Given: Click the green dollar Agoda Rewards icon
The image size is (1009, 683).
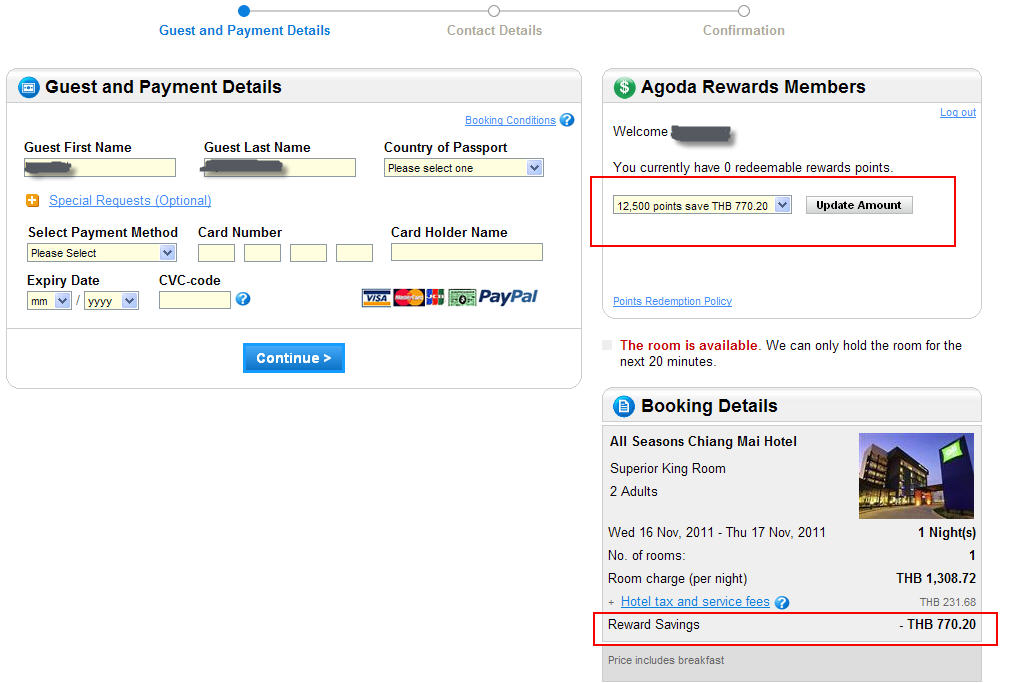Looking at the screenshot, I should pyautogui.click(x=624, y=87).
